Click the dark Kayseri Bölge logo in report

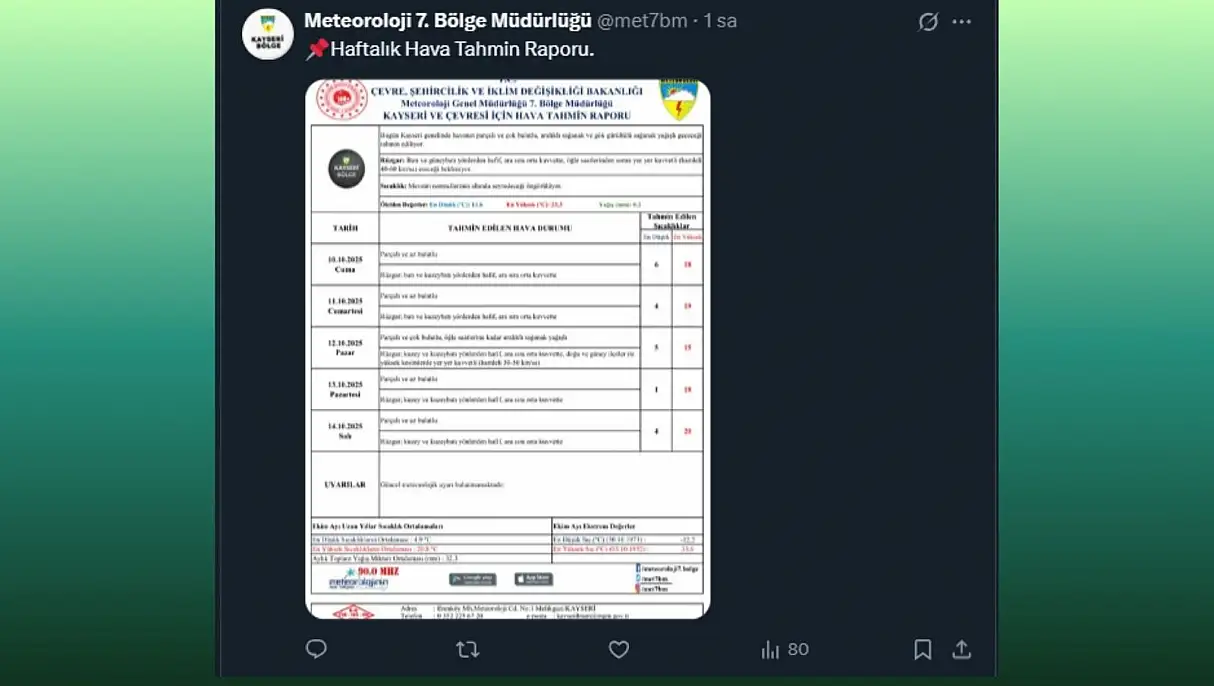click(346, 168)
